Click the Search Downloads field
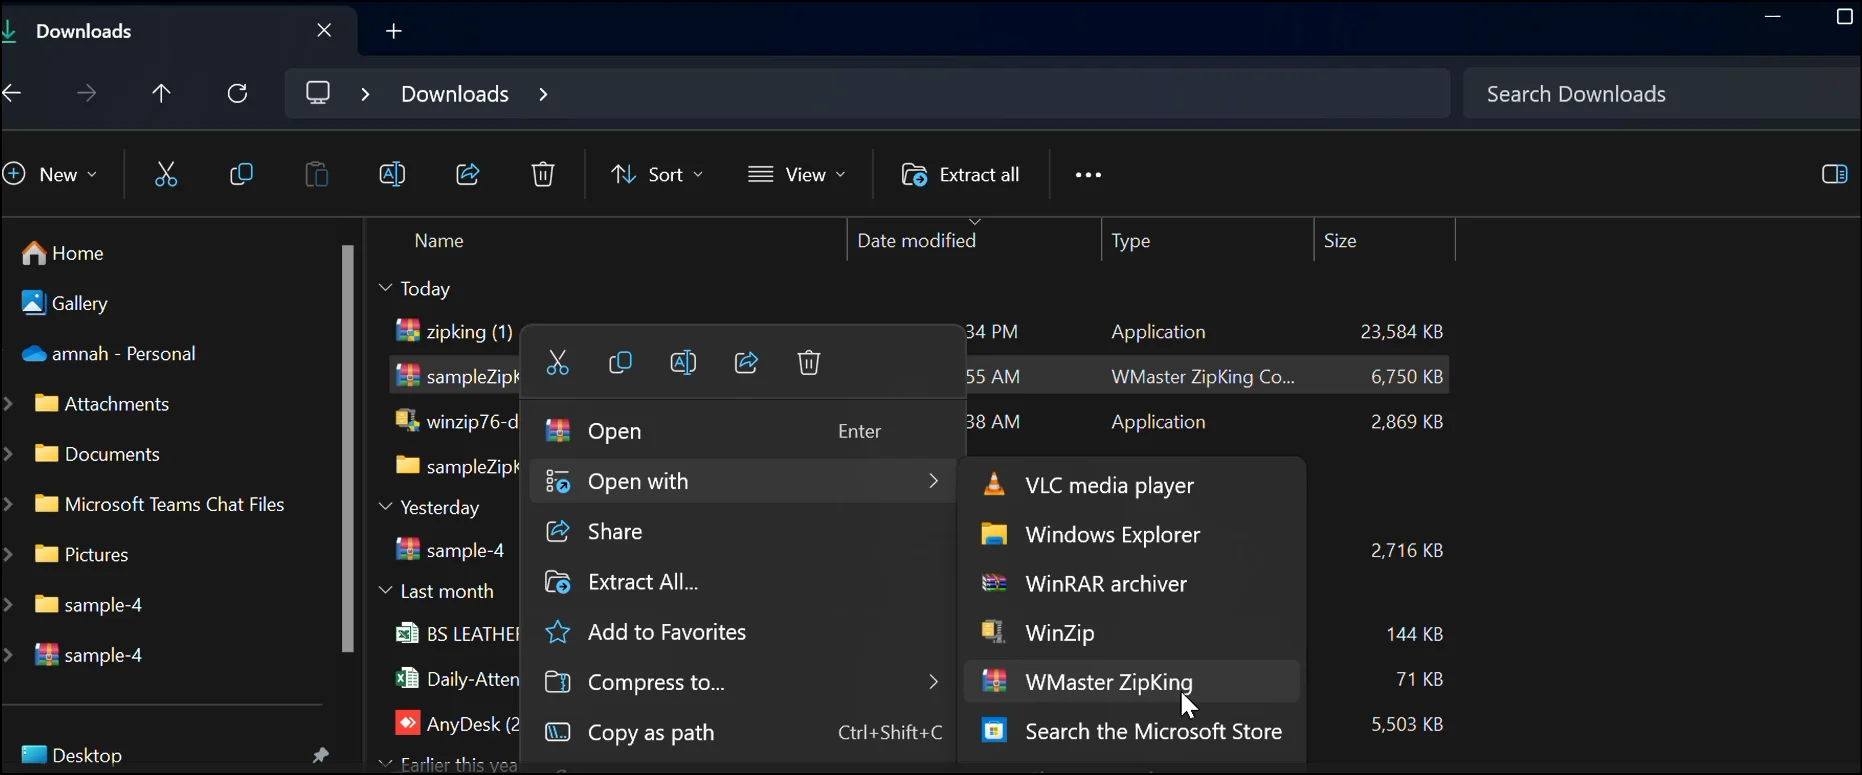This screenshot has width=1862, height=775. click(1662, 94)
